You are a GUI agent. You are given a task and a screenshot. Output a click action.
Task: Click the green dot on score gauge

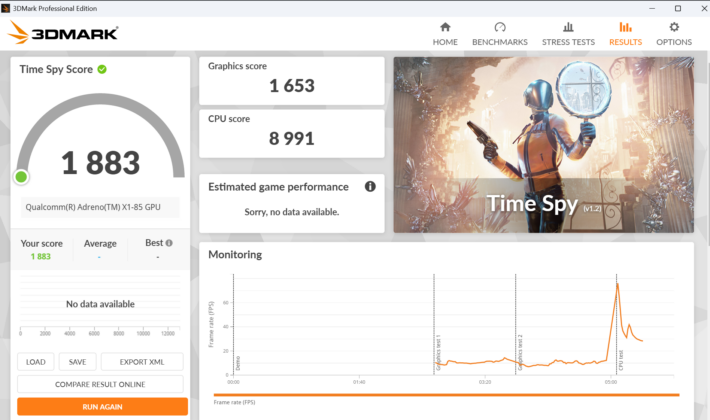coord(21,177)
